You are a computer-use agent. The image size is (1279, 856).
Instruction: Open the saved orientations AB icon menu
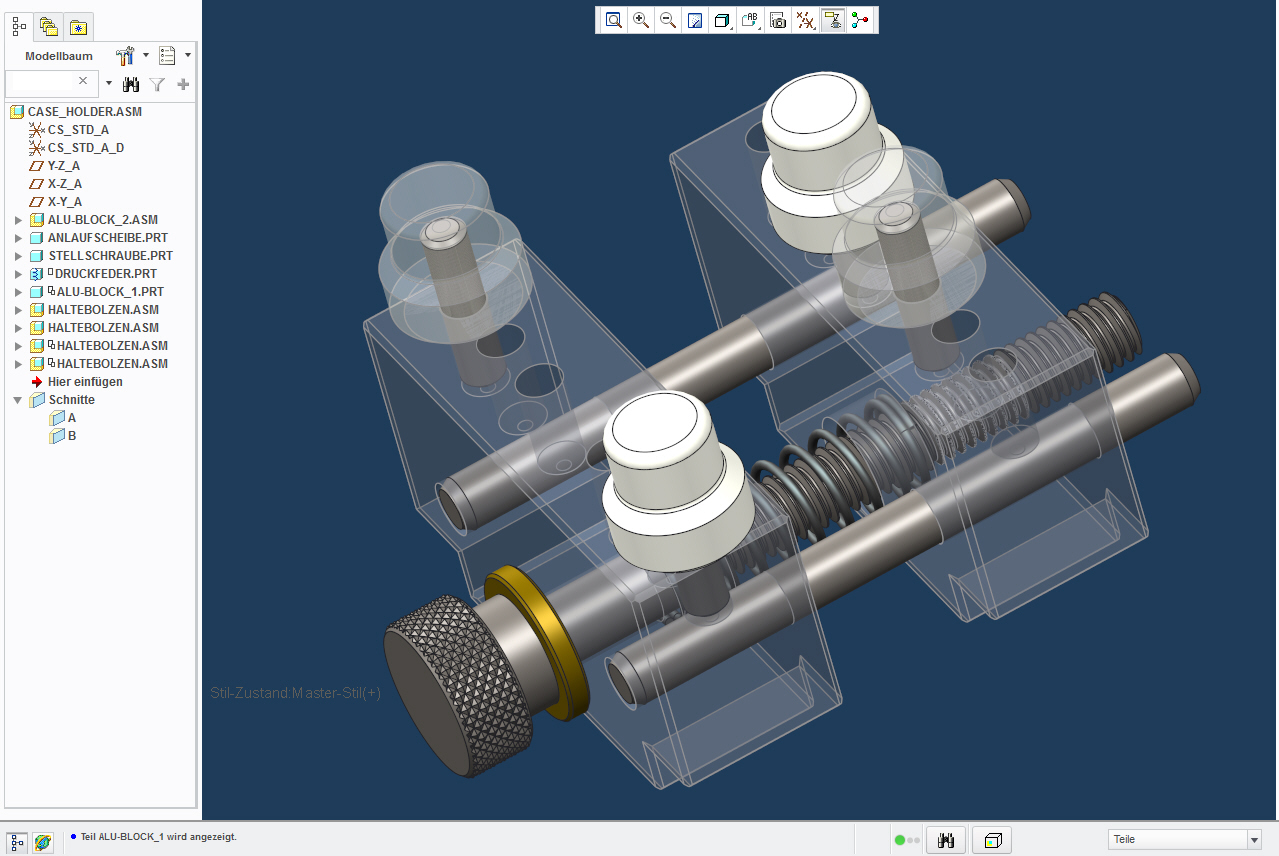[x=750, y=20]
